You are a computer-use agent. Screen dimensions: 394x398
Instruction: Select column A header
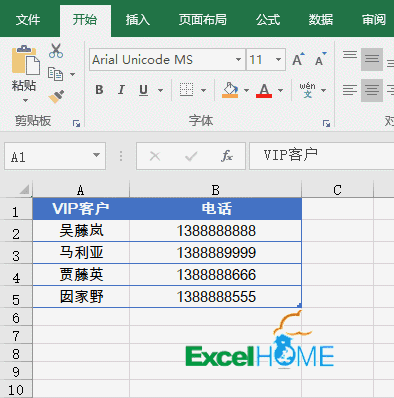81,190
